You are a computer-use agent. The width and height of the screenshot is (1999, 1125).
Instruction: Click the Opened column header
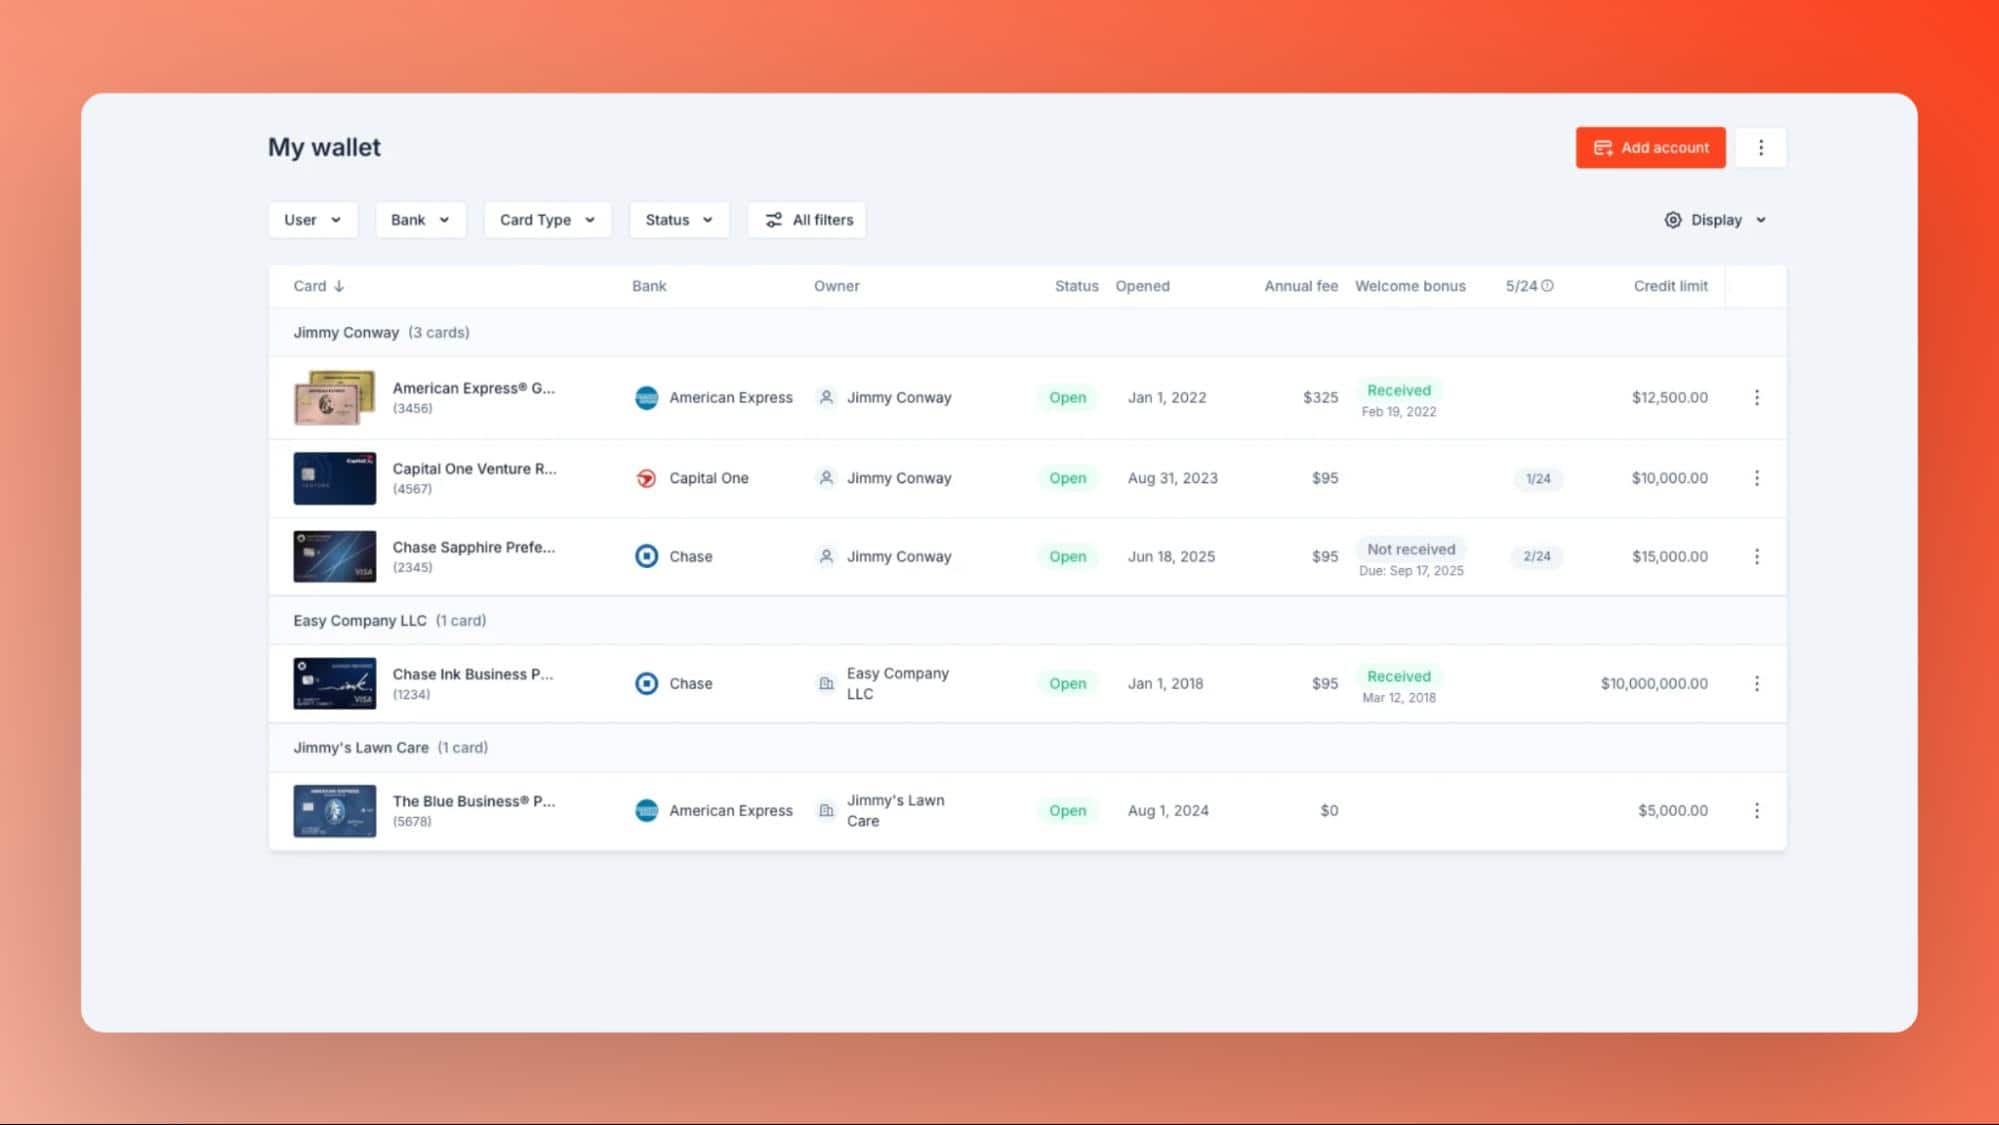coord(1142,286)
